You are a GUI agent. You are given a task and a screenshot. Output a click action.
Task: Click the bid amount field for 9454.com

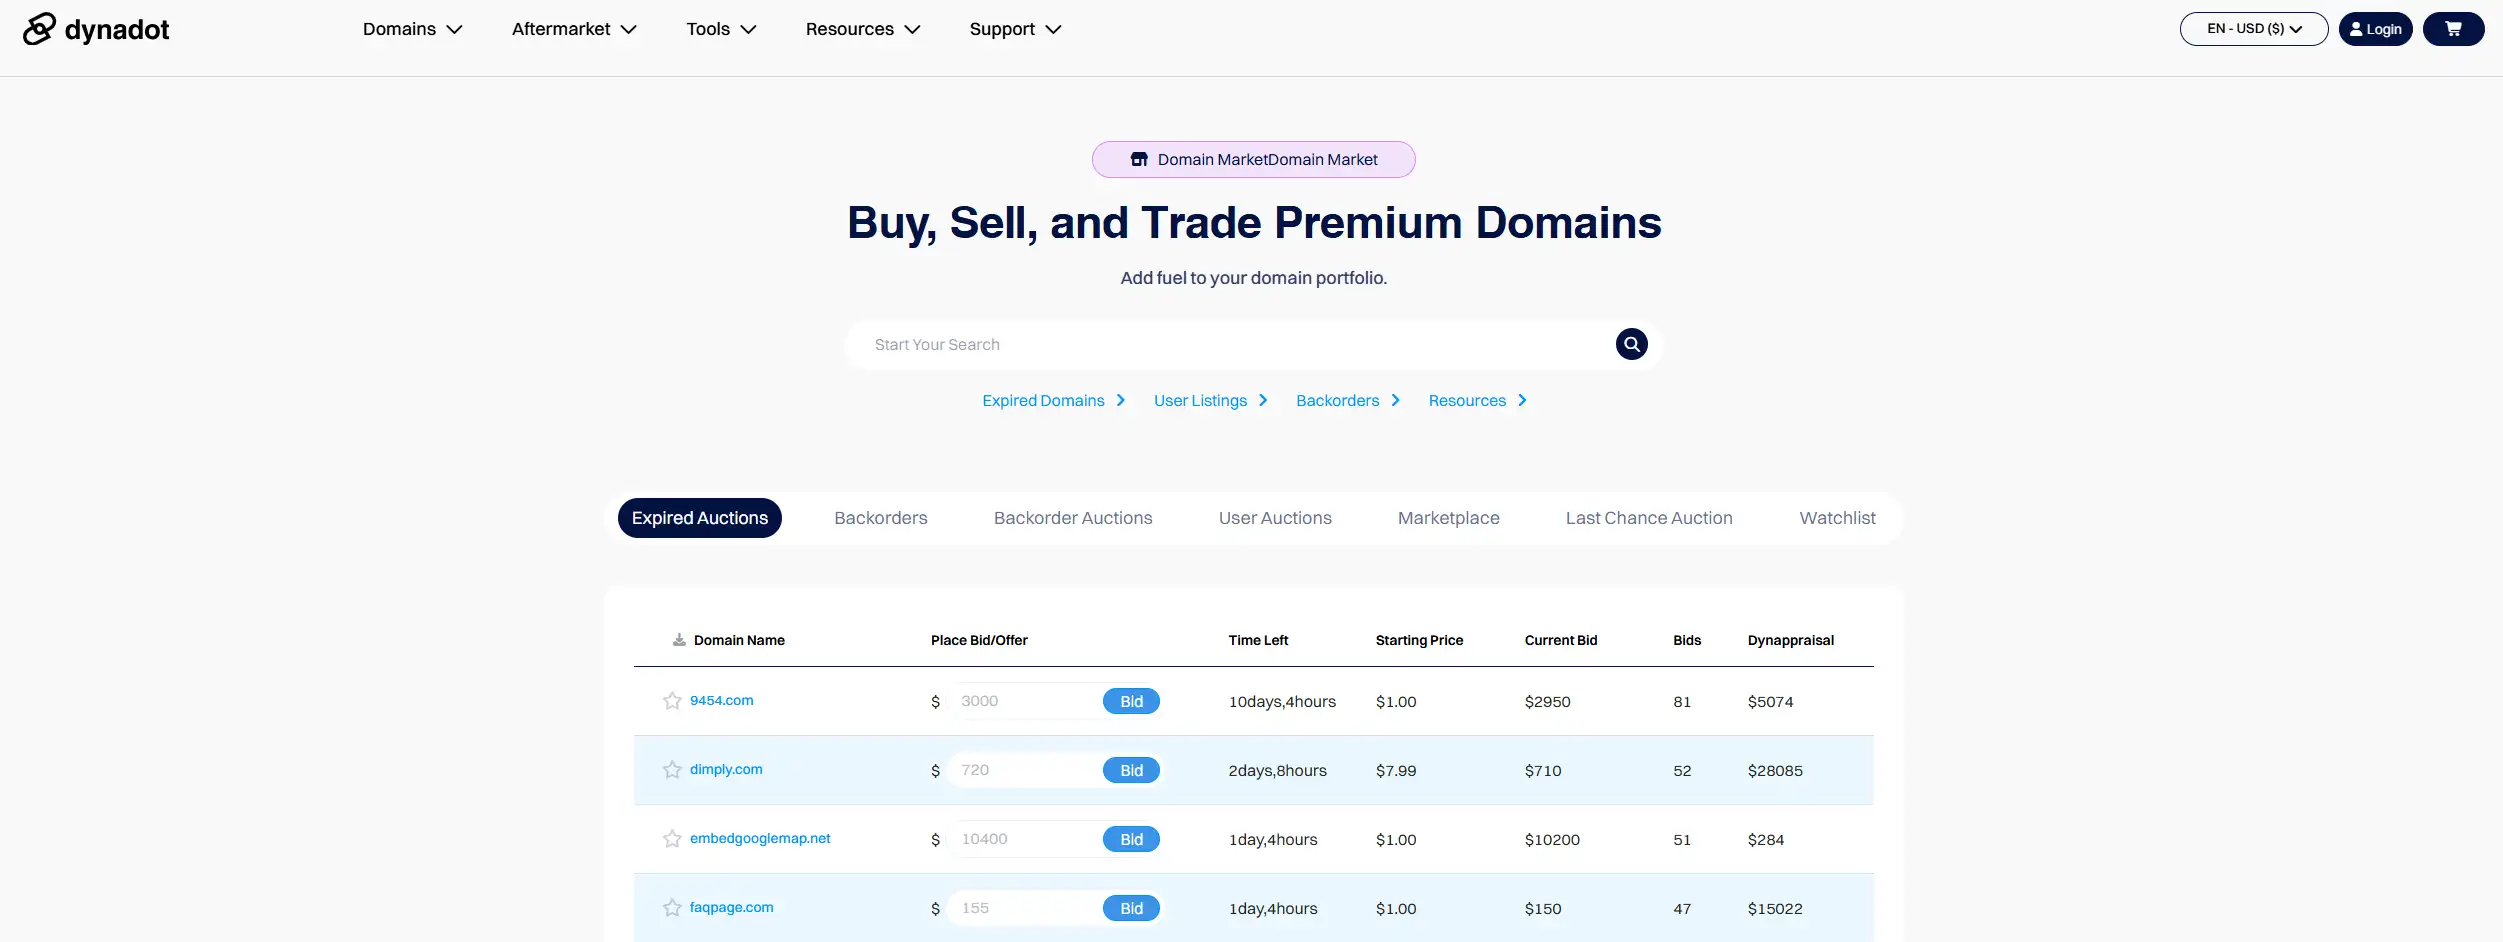[x=1024, y=701]
